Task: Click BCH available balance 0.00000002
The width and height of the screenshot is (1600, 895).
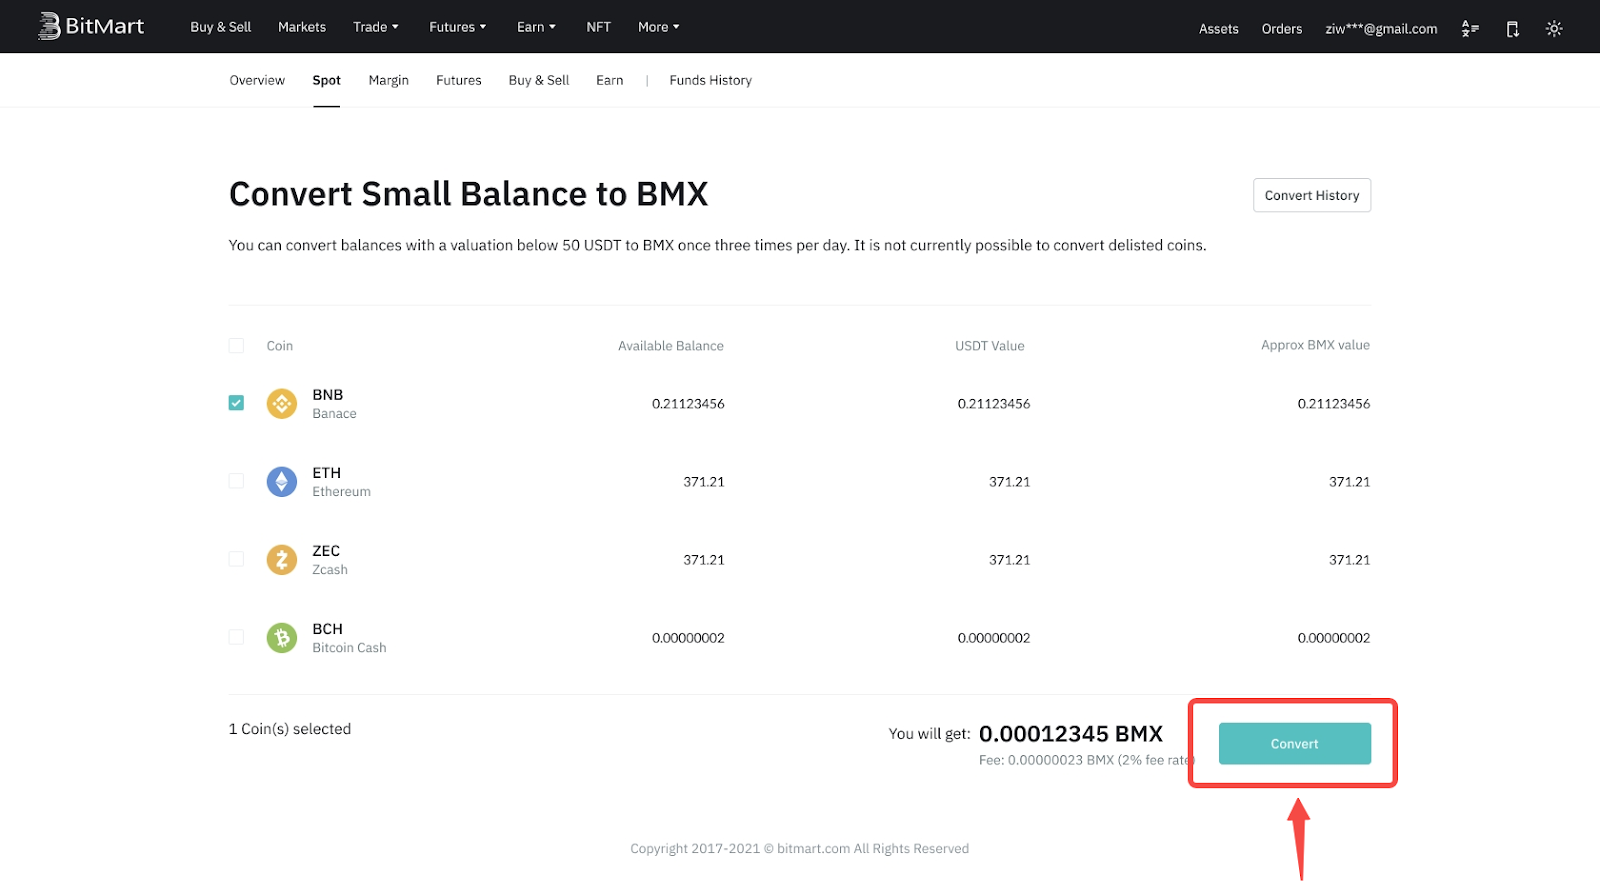Action: (x=688, y=638)
